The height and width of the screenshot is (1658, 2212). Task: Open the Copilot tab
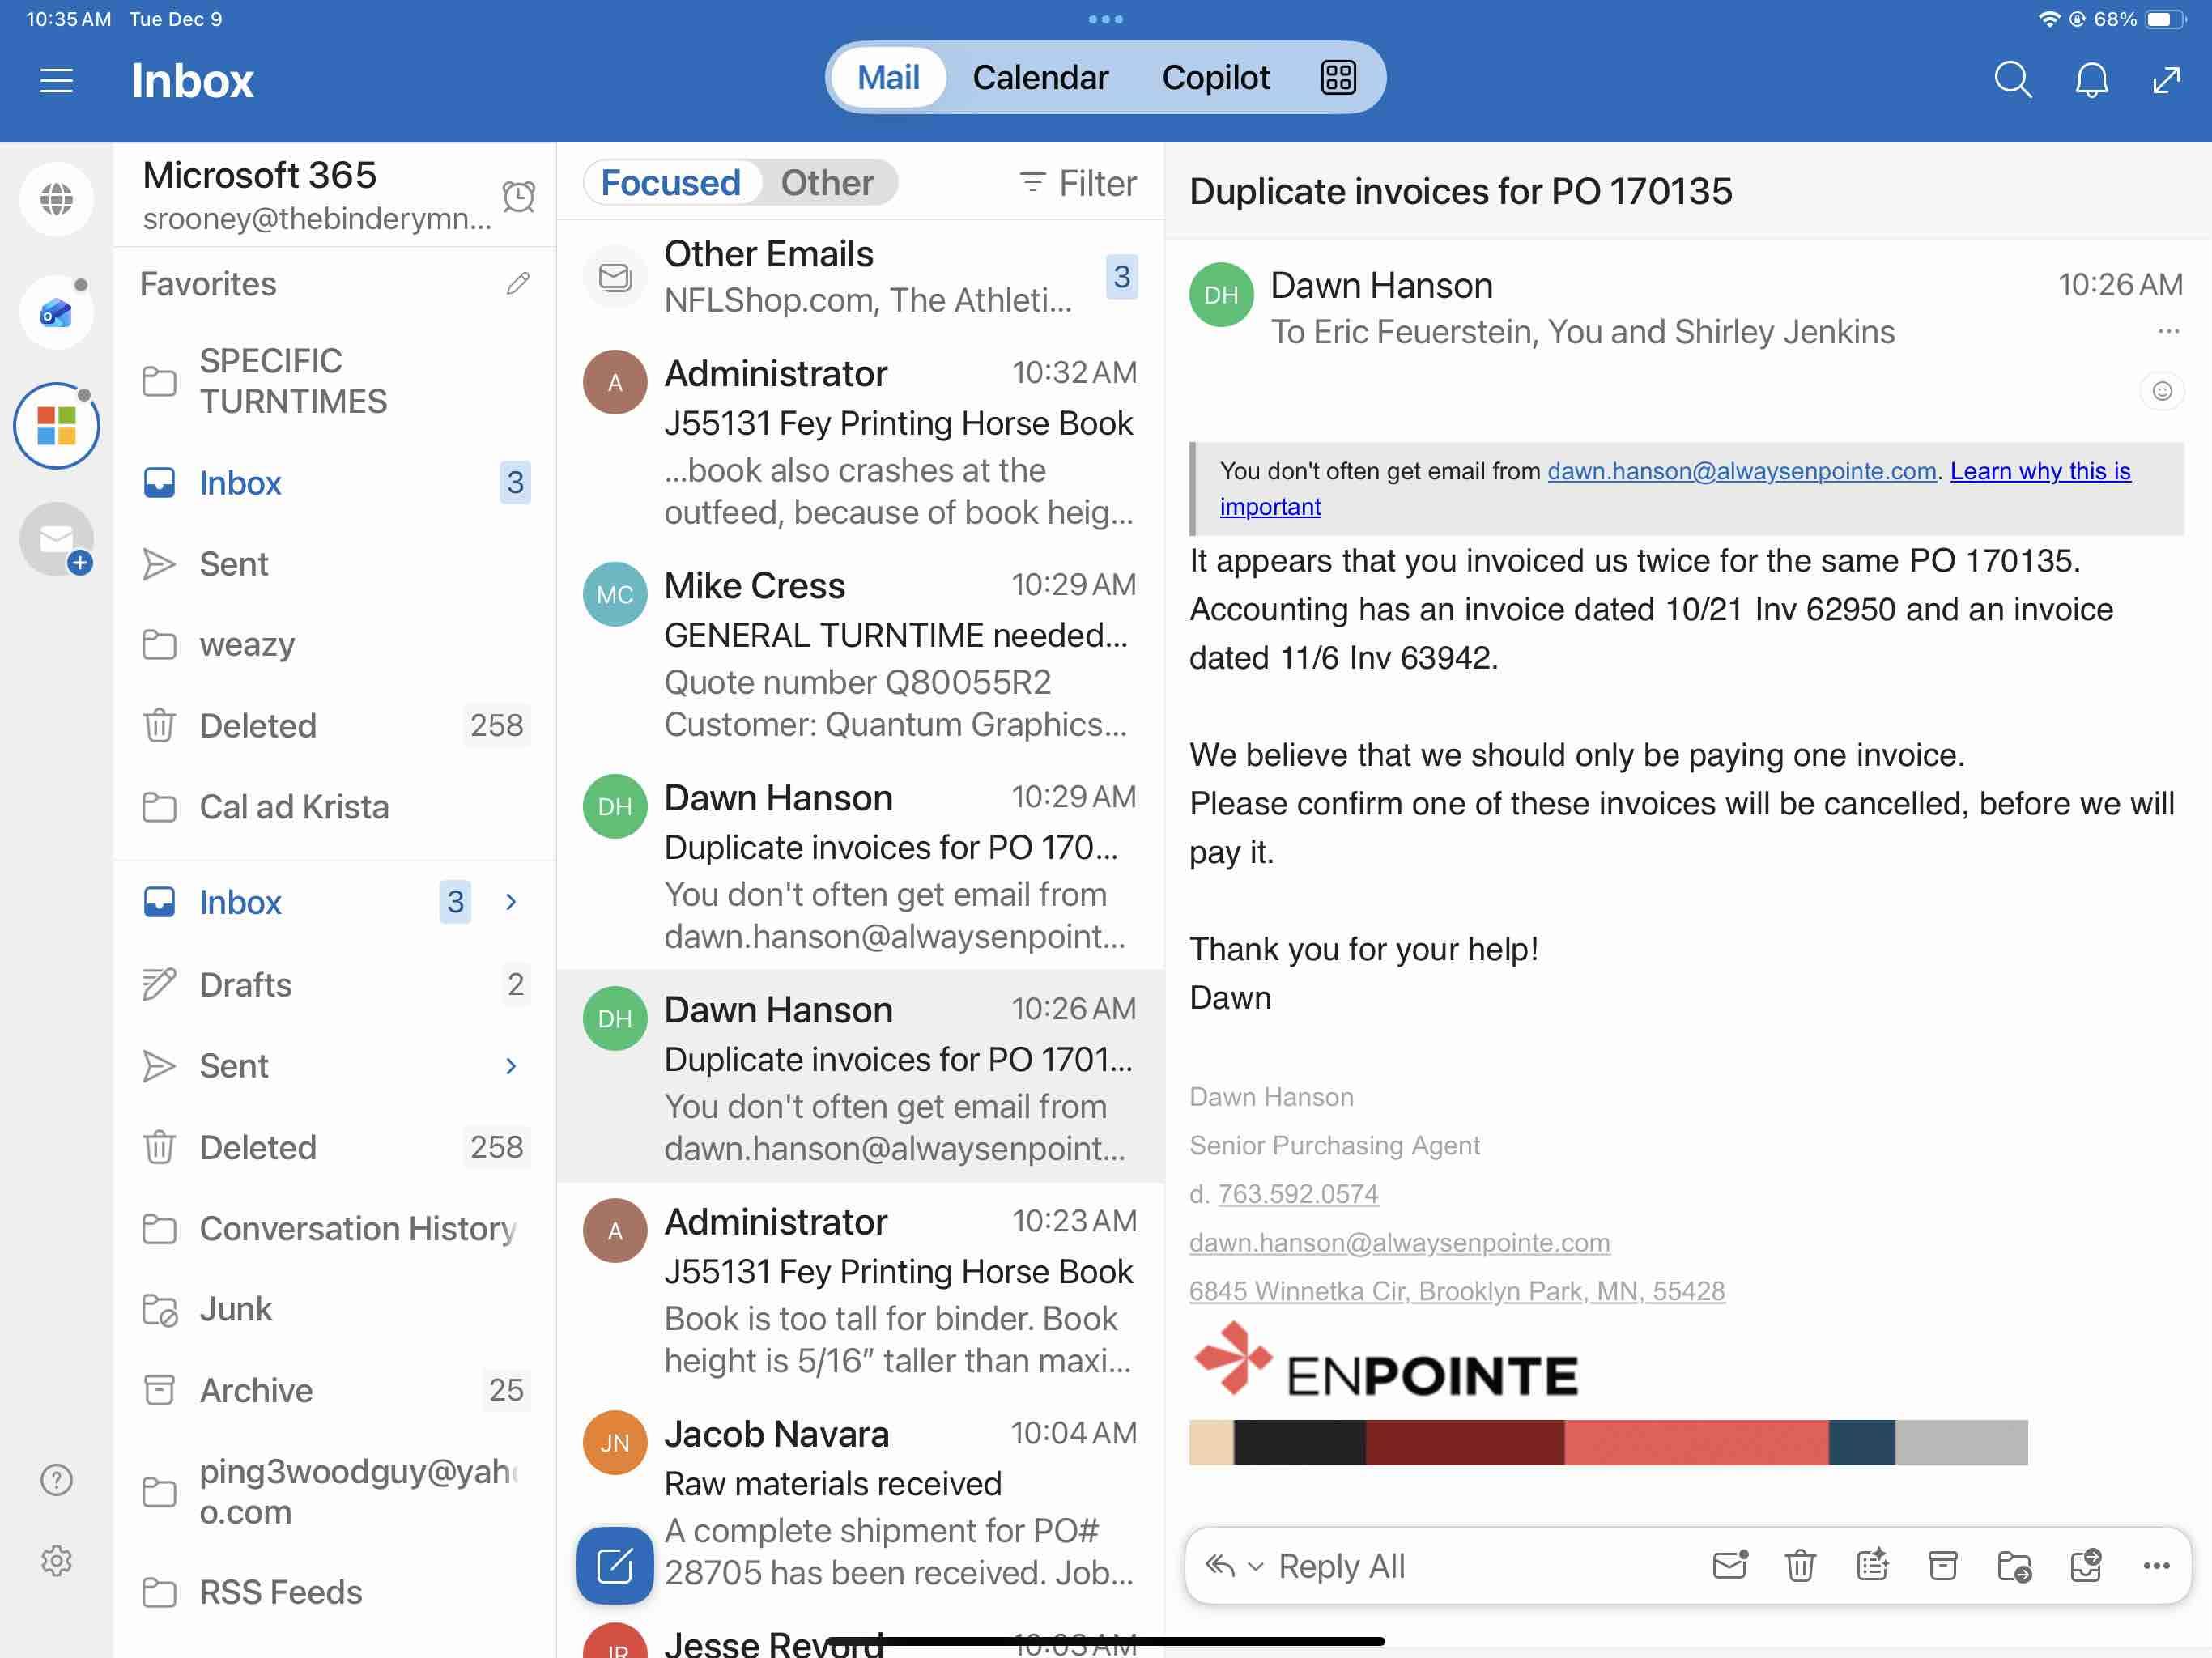[x=1215, y=77]
